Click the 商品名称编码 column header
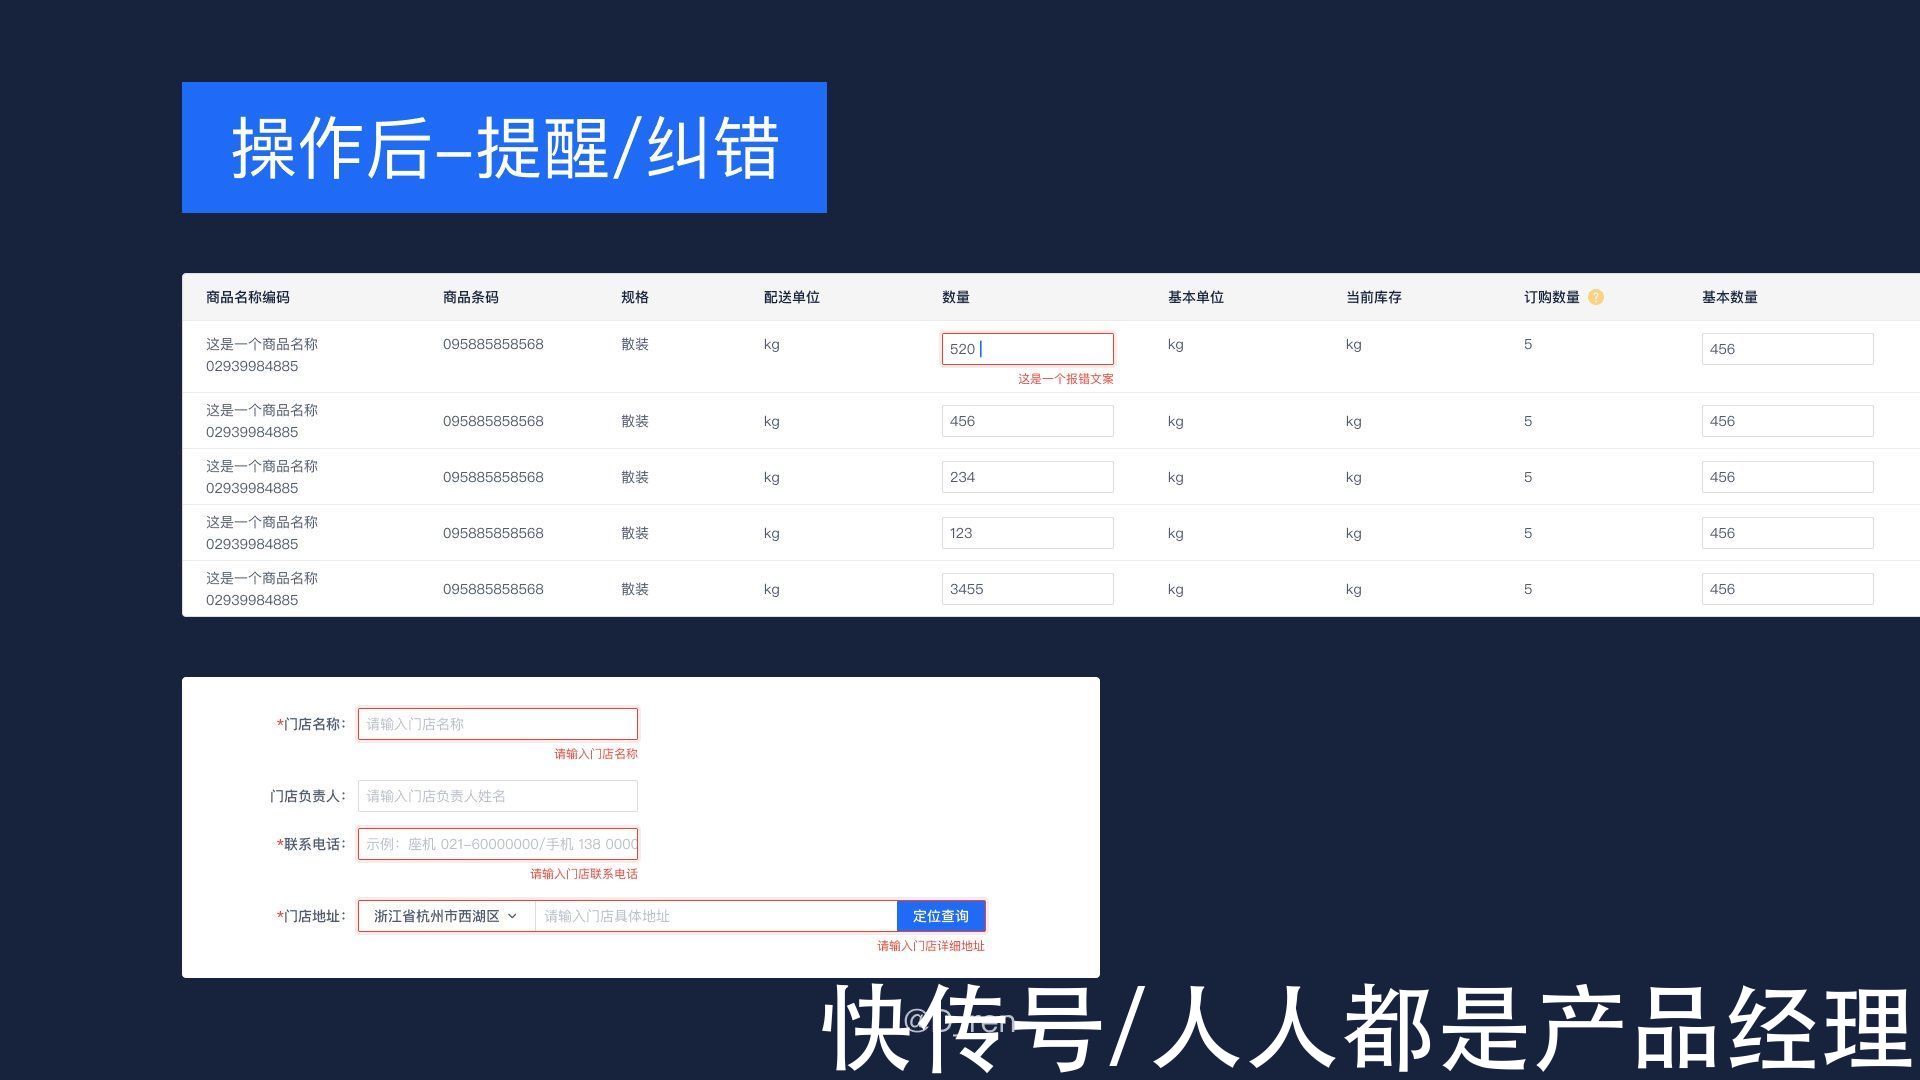Screen dimensions: 1920x1080 pos(248,297)
